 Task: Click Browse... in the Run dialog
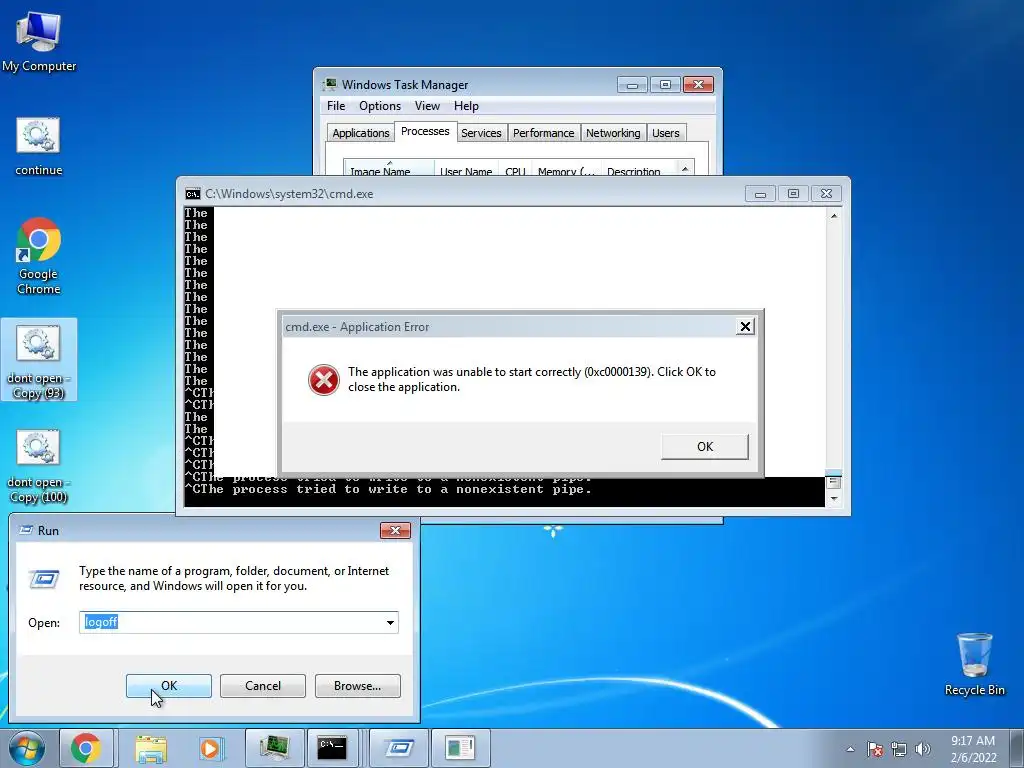[357, 686]
